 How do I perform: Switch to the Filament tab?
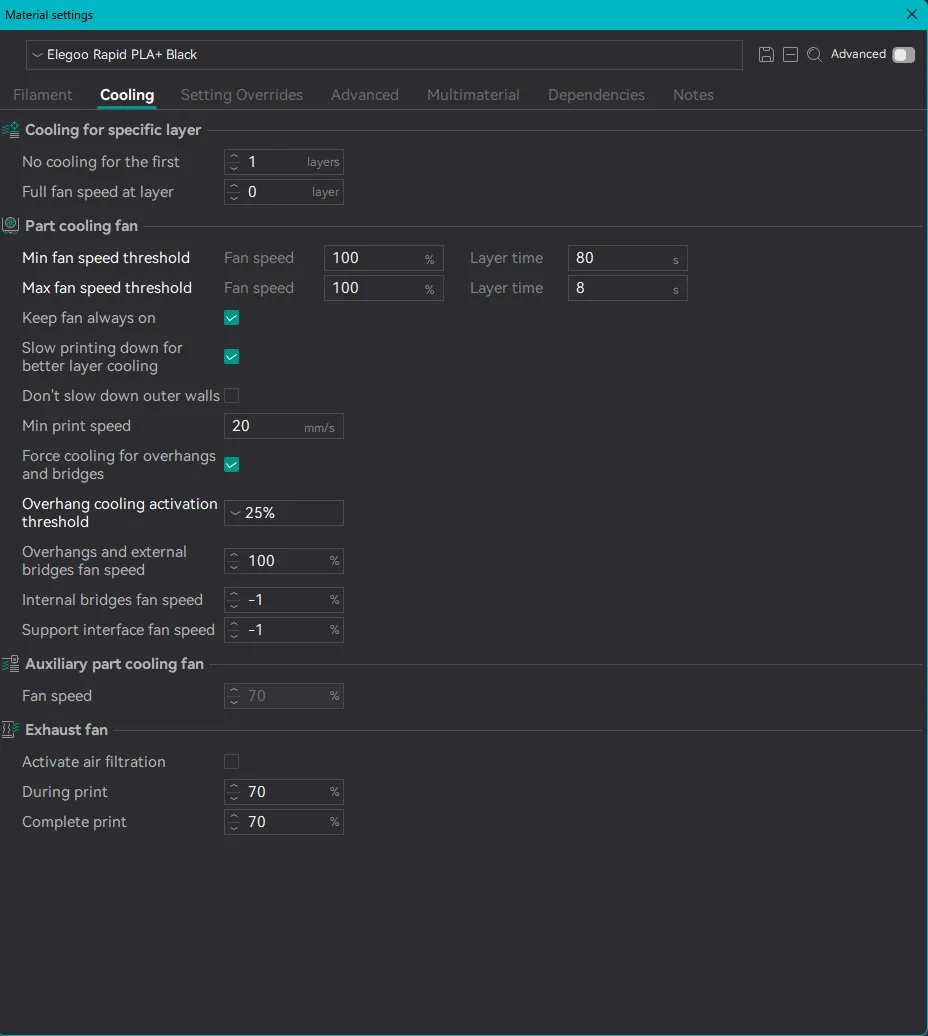click(43, 95)
